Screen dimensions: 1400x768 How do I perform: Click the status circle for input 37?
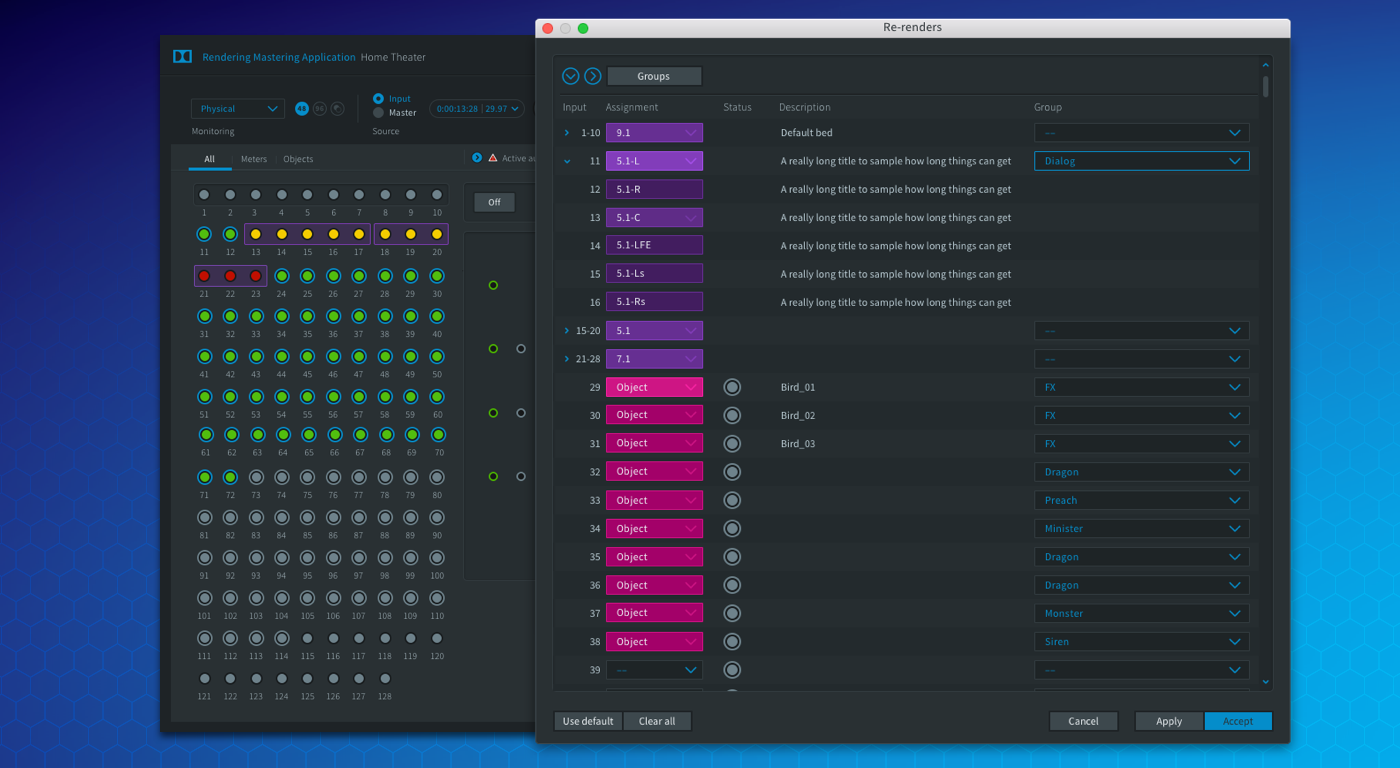click(x=732, y=613)
